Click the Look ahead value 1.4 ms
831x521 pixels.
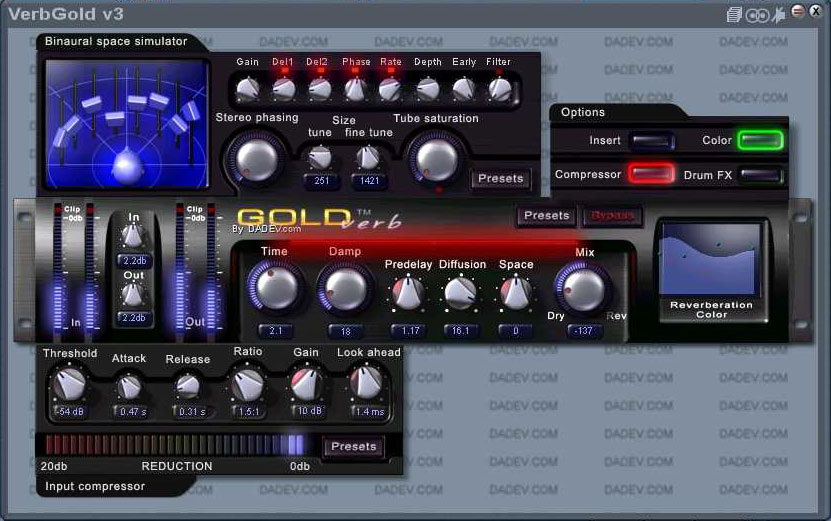pyautogui.click(x=369, y=411)
